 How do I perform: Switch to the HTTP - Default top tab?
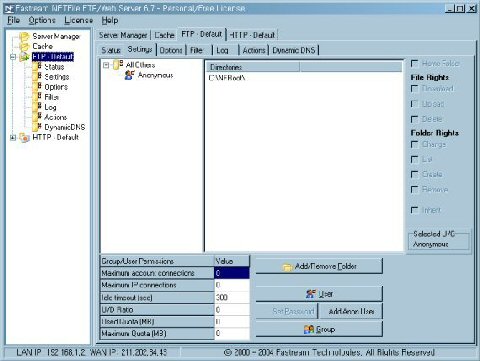click(x=252, y=35)
